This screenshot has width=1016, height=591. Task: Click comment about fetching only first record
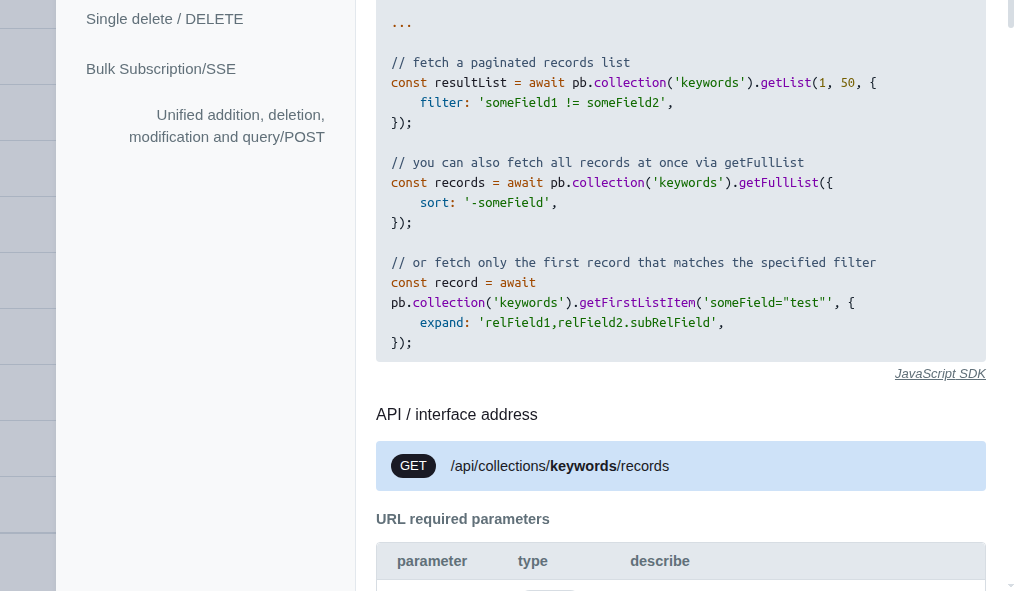(x=633, y=262)
